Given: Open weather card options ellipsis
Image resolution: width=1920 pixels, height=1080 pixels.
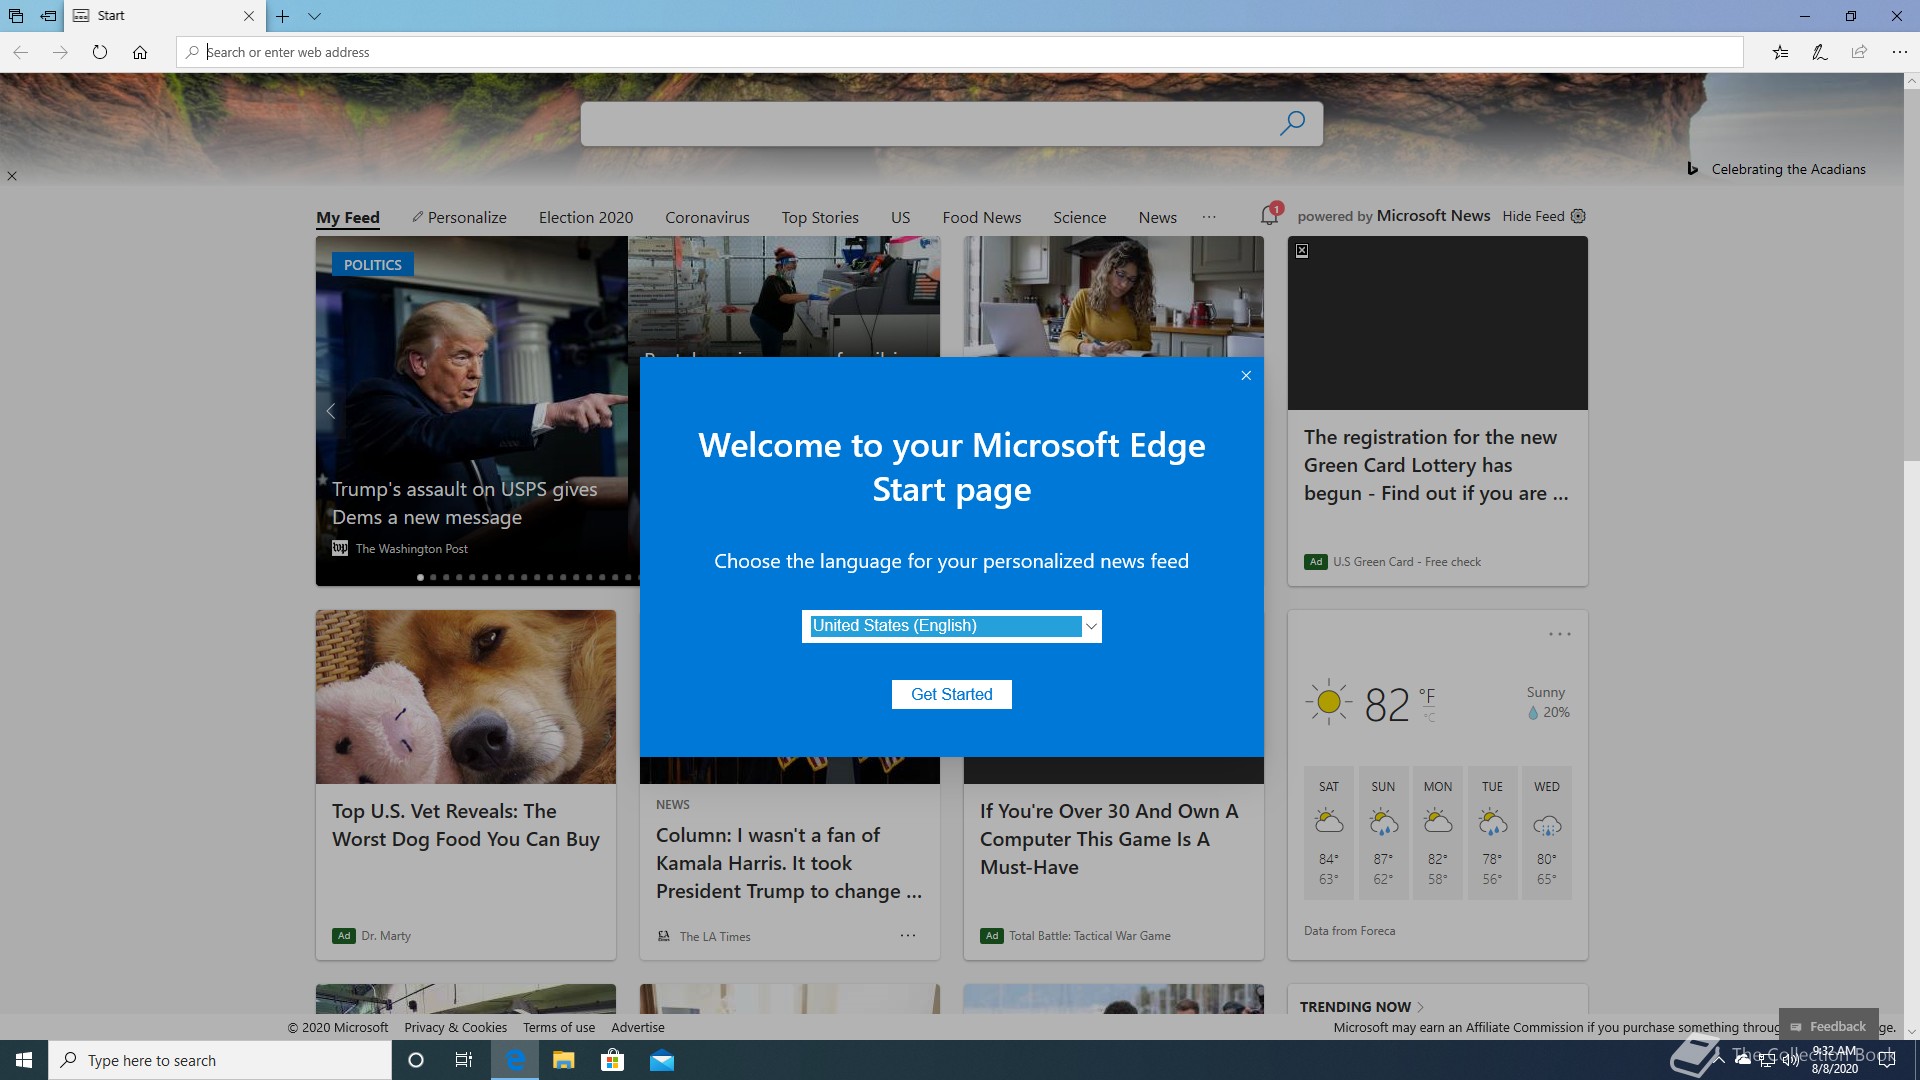Looking at the screenshot, I should coord(1559,634).
